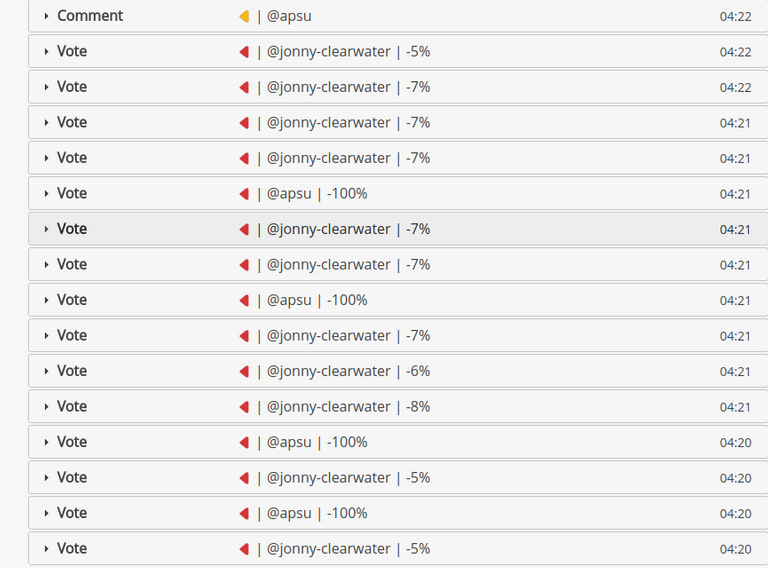Screen dimensions: 768x568
Task: Select red icon on -7% vote at 04:22
Action: point(244,87)
